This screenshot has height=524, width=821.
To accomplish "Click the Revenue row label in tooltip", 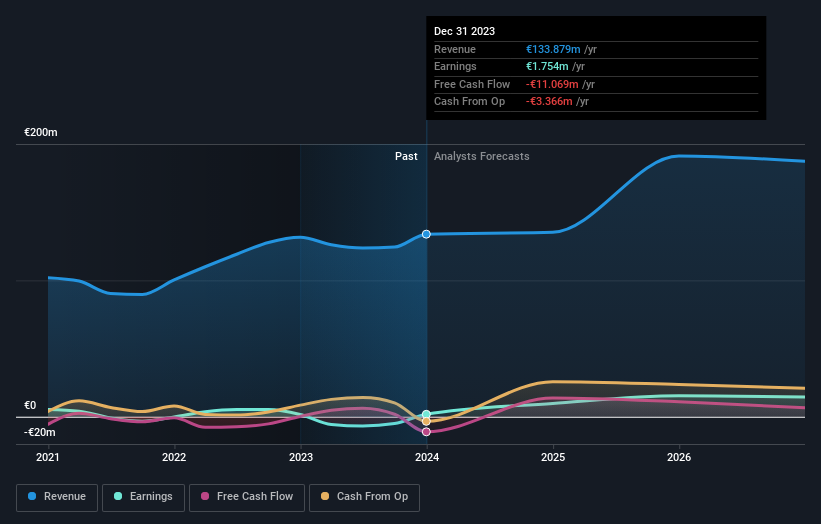I will [455, 49].
